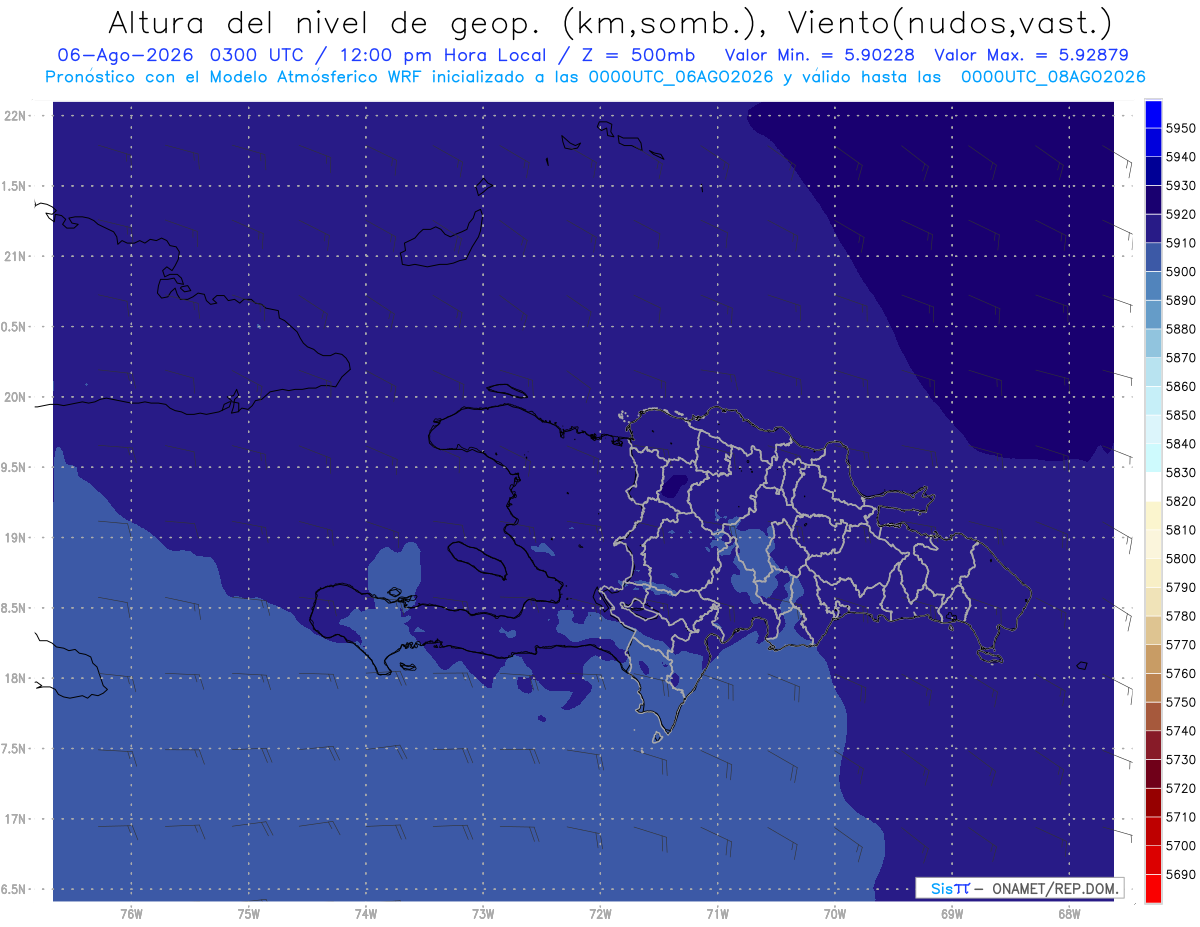Pick the pale yellow swatch between 5810 and 5820
Screen dimensions: 1200x927
coord(1153,516)
